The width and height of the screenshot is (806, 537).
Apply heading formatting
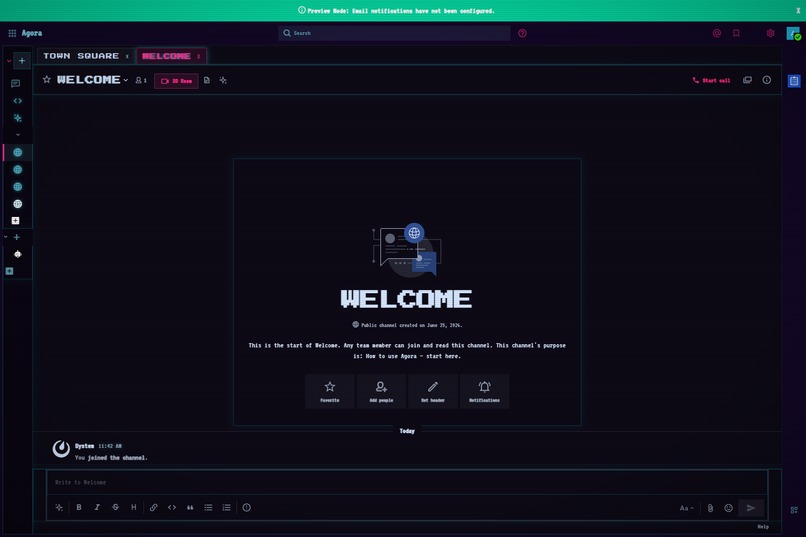tap(134, 508)
